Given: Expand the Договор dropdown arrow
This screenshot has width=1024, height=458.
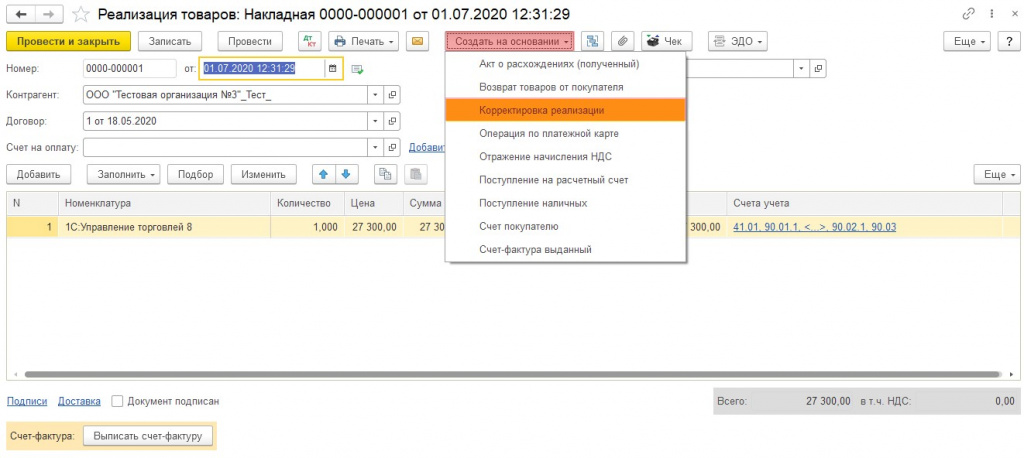Looking at the screenshot, I should [376, 121].
